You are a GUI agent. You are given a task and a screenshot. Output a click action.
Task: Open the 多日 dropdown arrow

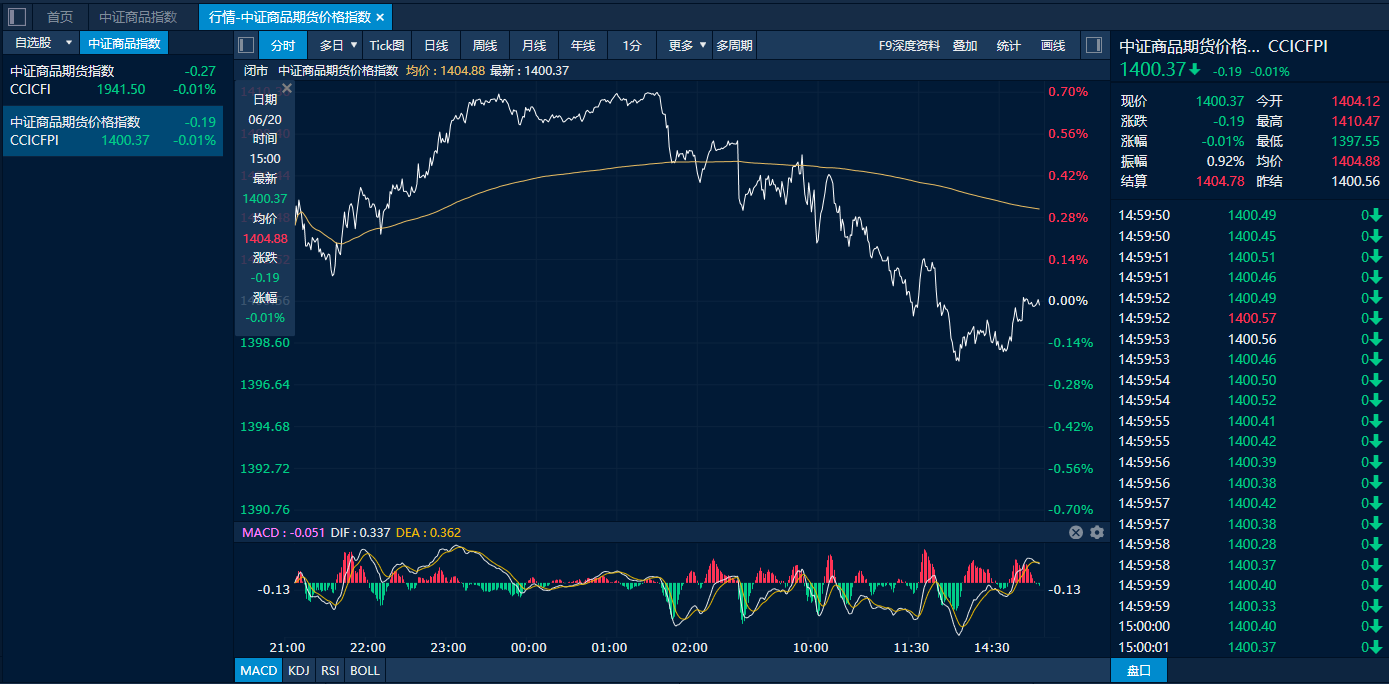353,45
